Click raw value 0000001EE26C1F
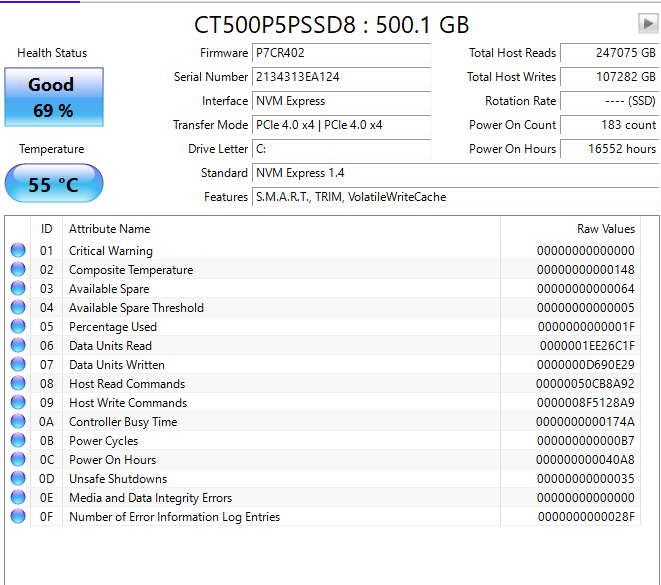 tap(587, 346)
